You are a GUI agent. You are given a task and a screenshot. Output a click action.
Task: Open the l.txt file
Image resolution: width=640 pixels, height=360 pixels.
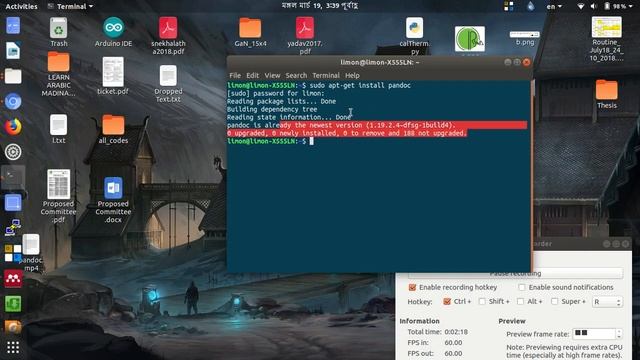click(x=58, y=129)
